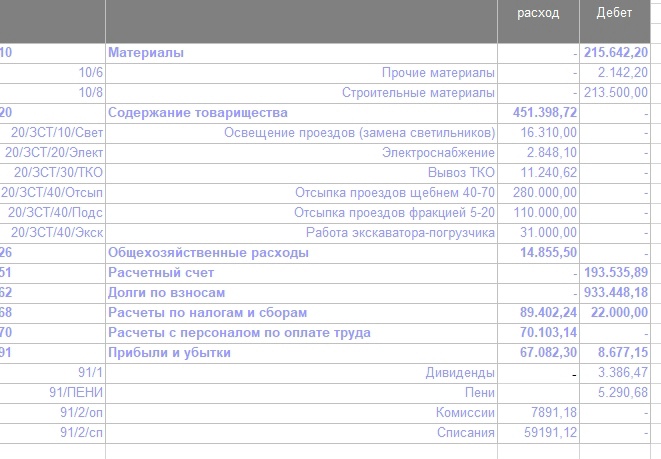661x459 pixels.
Task: Click the 'Долги по взносам' row name
Action: [167, 293]
